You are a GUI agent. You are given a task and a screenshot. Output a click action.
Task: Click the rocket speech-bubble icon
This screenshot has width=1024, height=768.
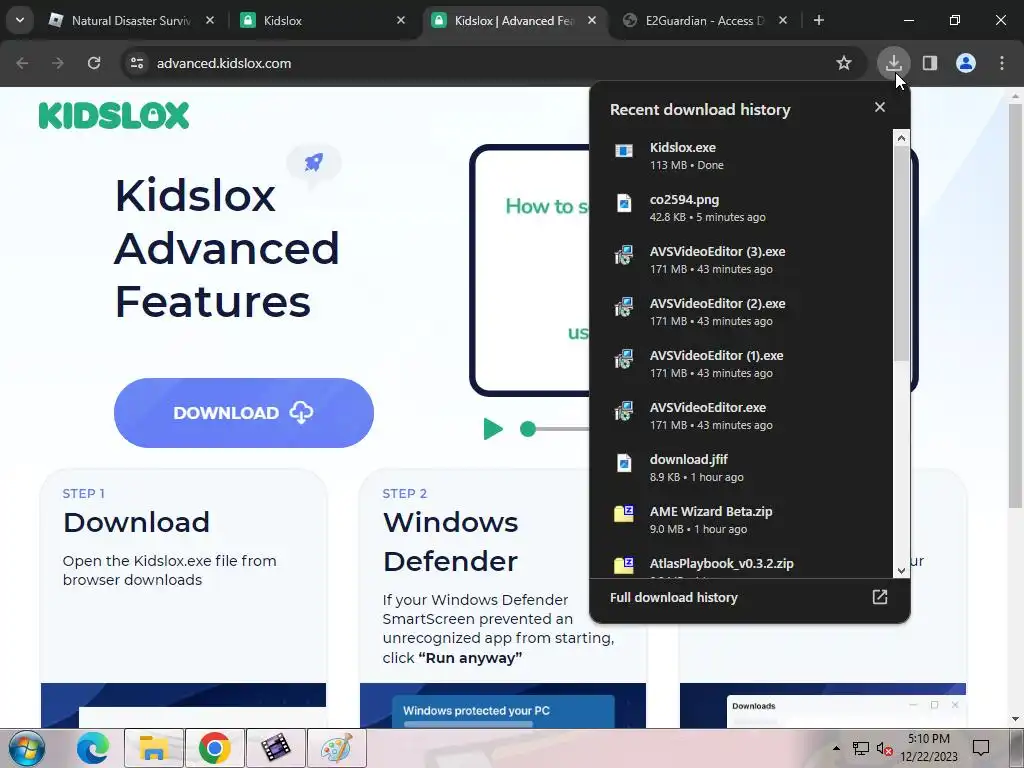click(x=314, y=163)
